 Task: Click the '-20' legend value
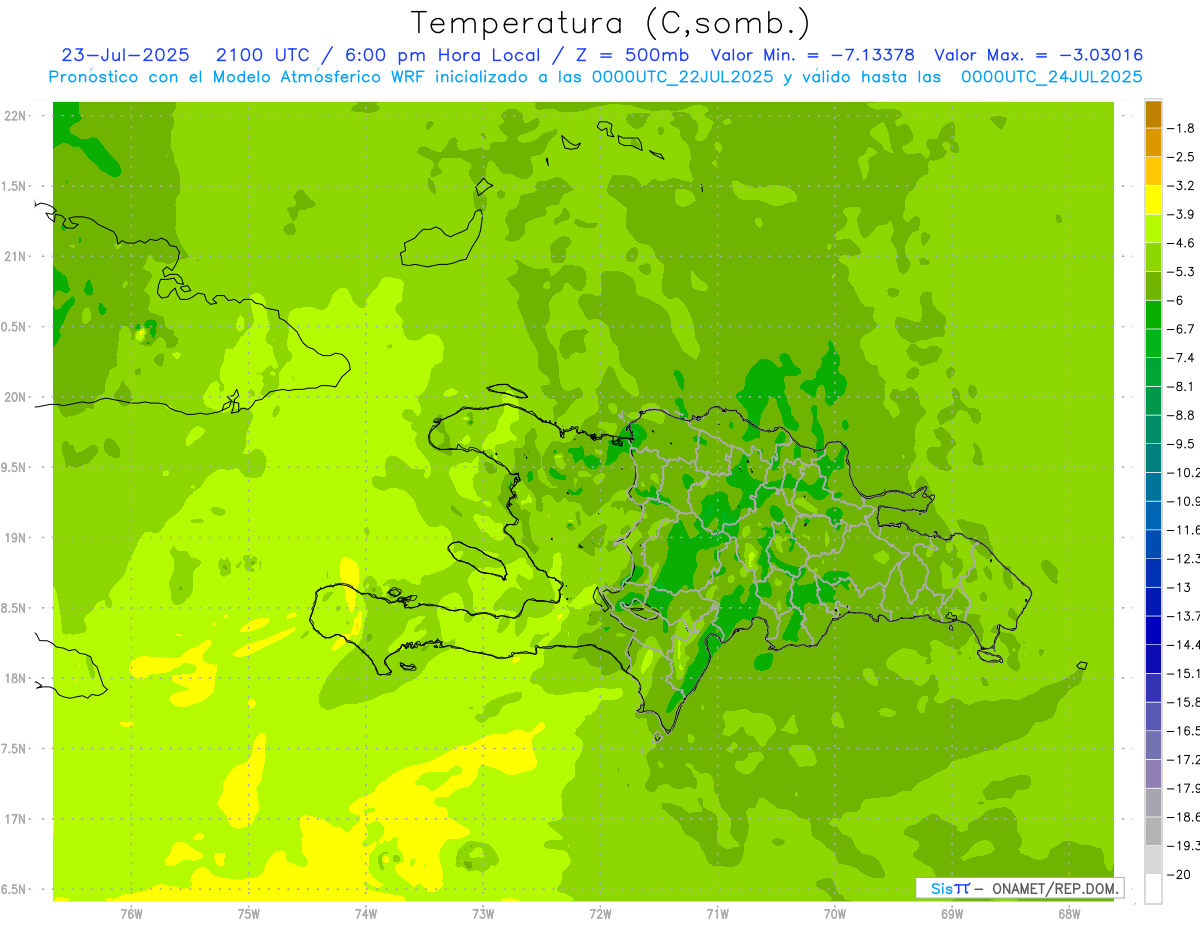pos(1179,874)
